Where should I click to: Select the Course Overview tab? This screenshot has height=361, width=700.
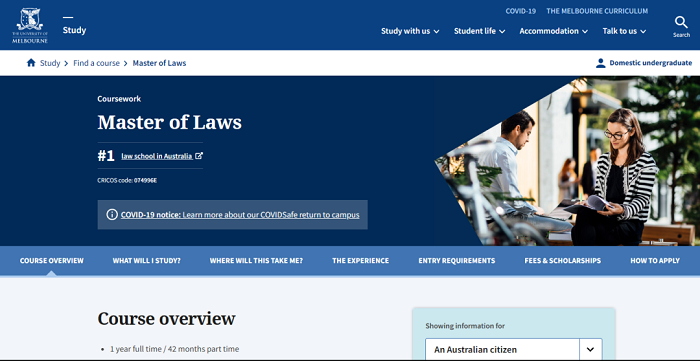[x=51, y=261]
